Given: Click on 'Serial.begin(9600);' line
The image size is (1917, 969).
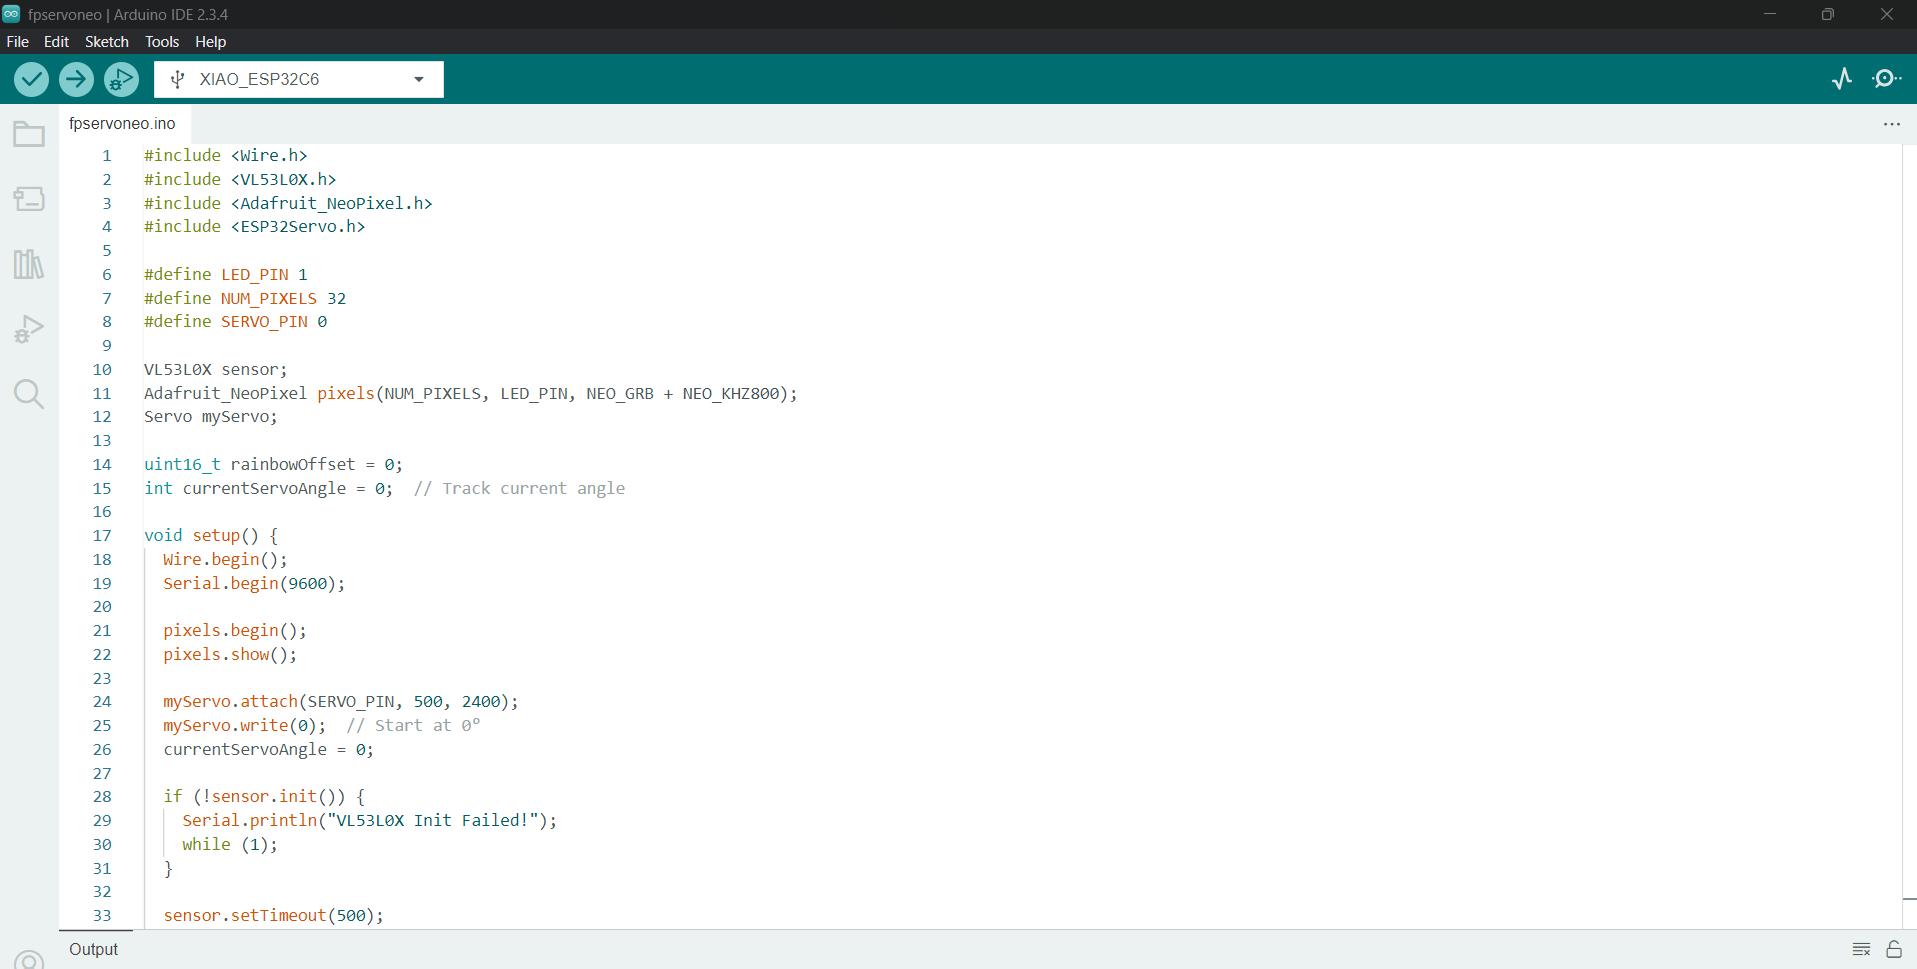Looking at the screenshot, I should tap(254, 584).
